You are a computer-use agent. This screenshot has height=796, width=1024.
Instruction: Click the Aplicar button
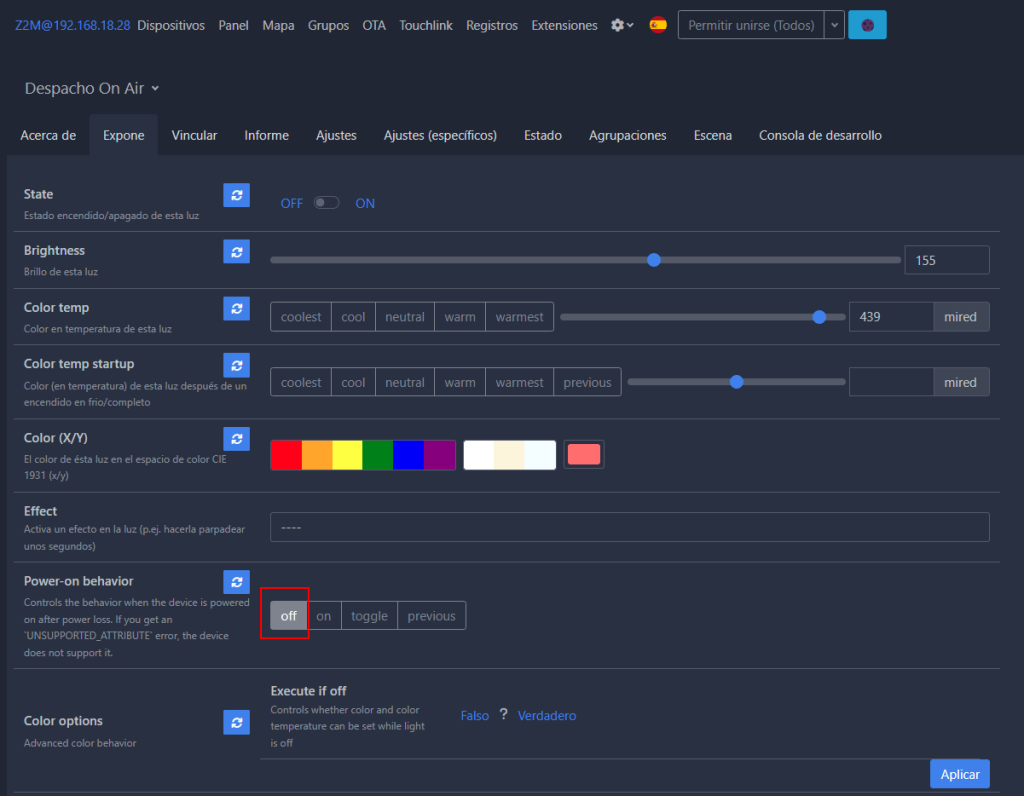tap(959, 775)
